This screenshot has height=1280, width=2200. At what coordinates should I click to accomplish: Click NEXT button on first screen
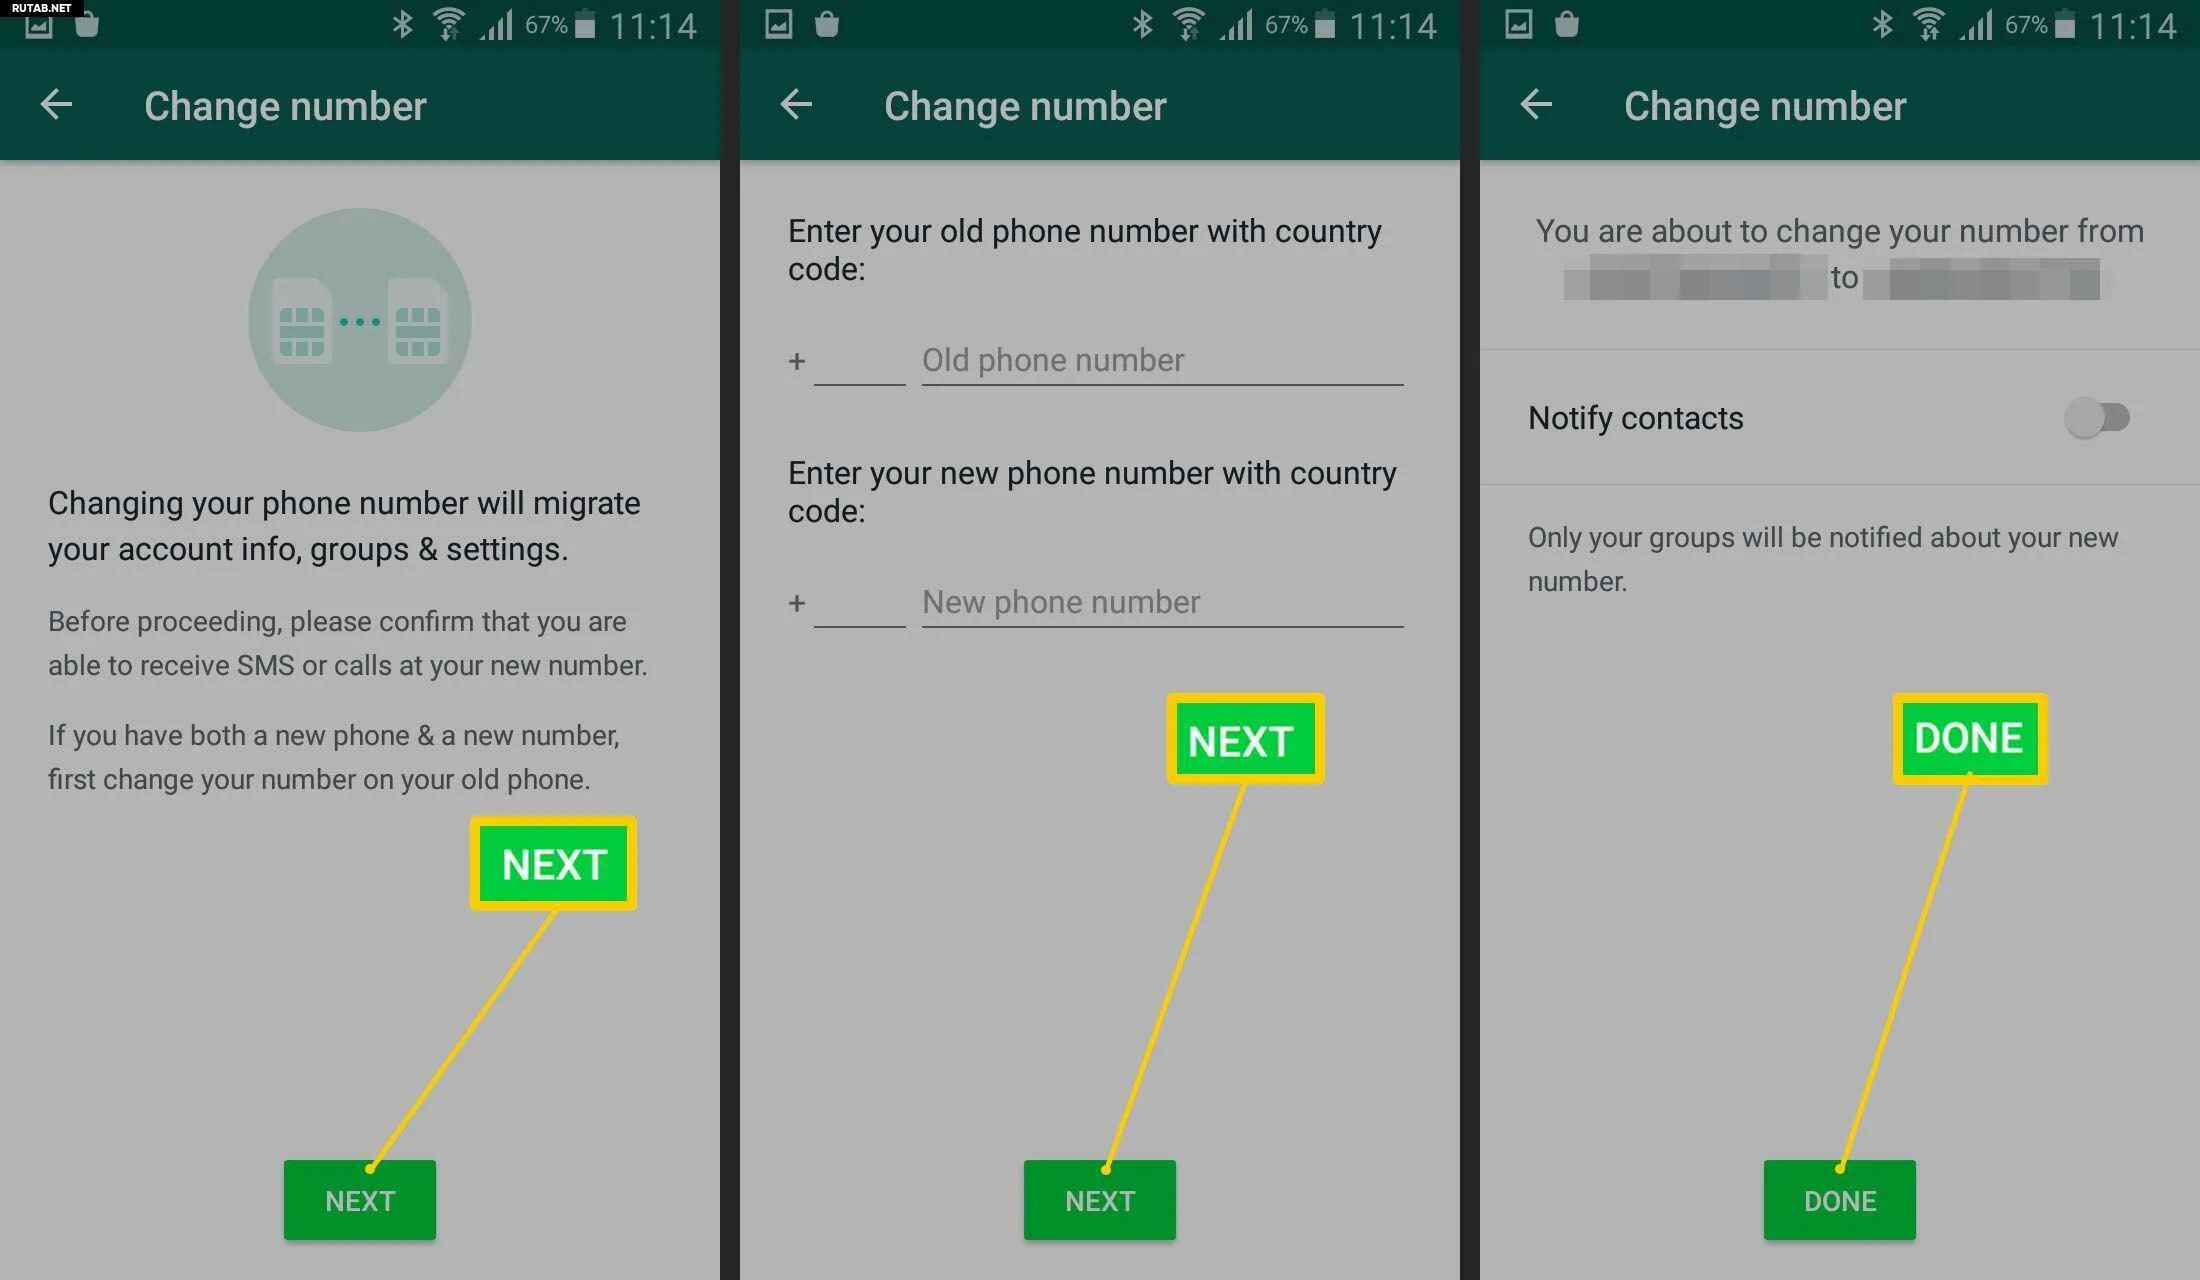(360, 1199)
